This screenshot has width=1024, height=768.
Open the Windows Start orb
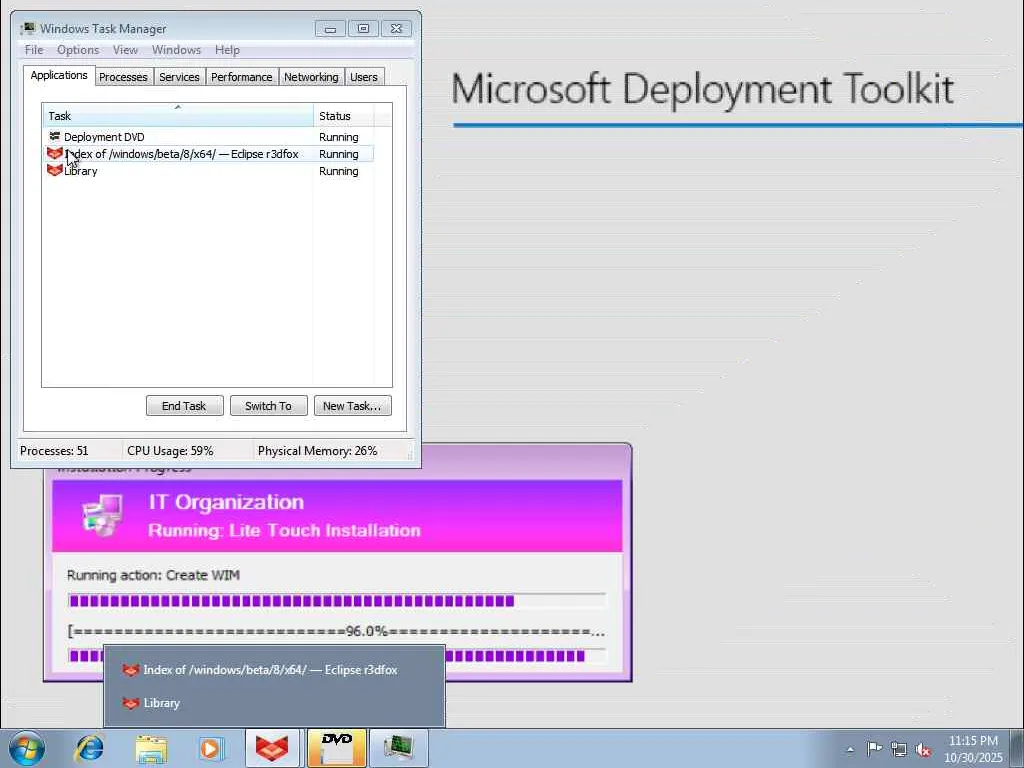click(26, 748)
